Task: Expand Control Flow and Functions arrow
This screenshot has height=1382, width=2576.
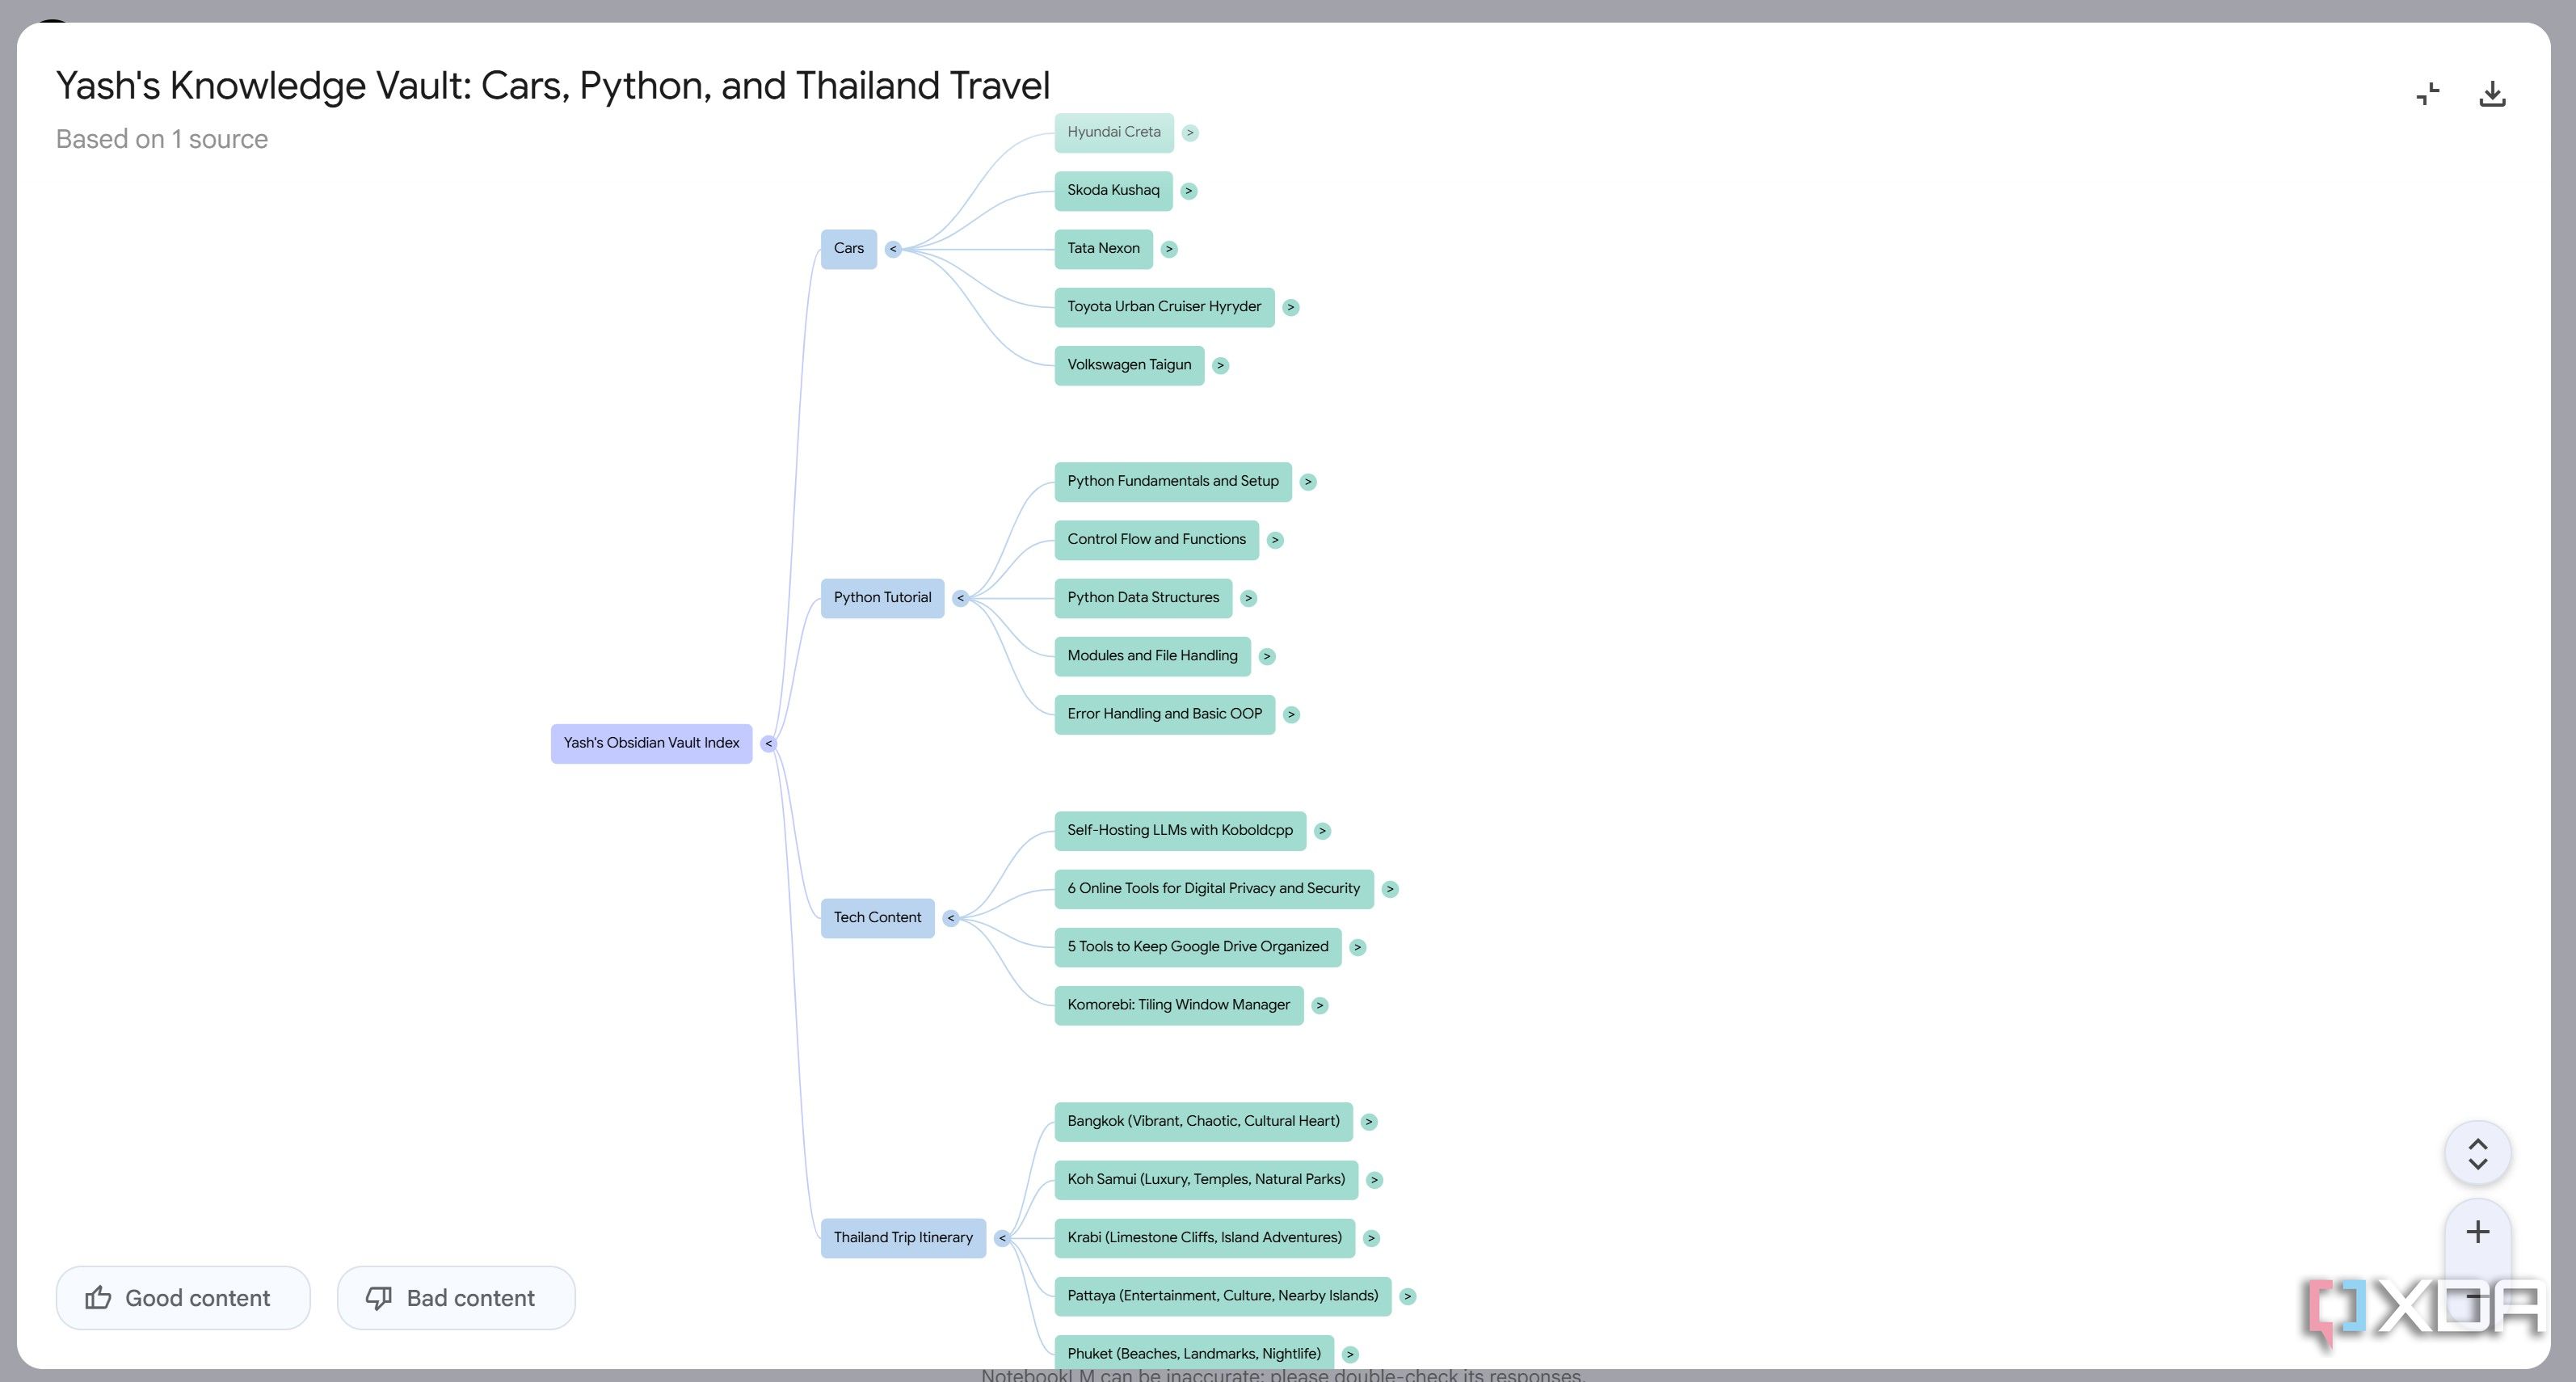Action: (x=1275, y=540)
